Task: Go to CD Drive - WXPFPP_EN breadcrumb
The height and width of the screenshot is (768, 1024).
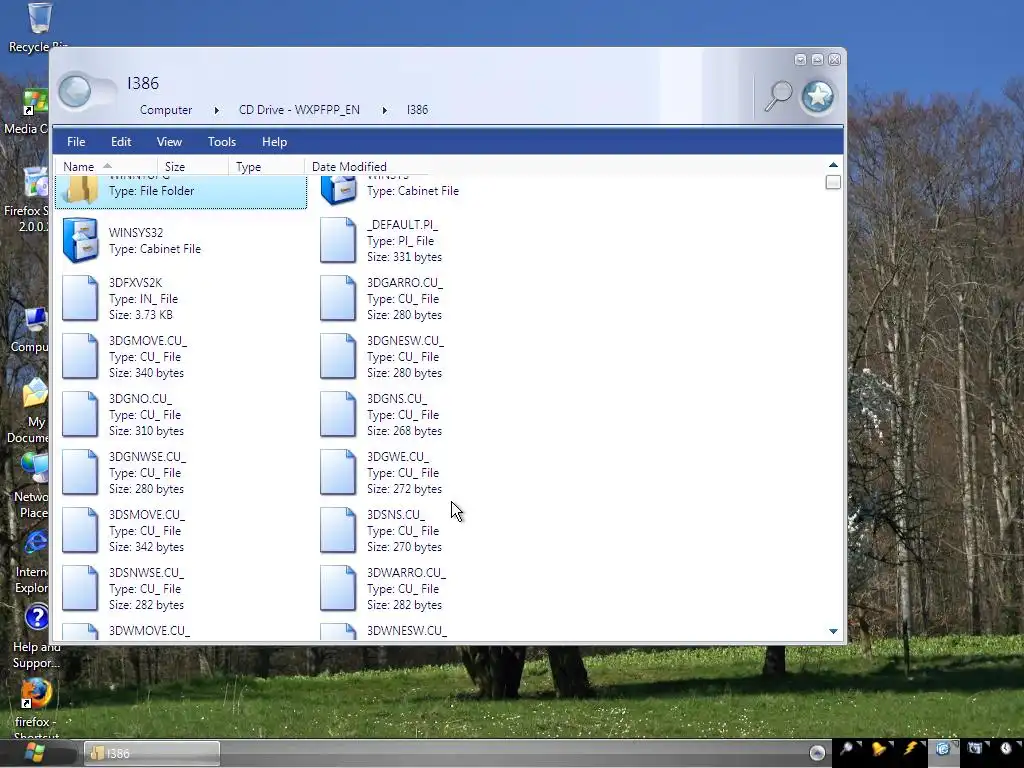Action: coord(299,110)
